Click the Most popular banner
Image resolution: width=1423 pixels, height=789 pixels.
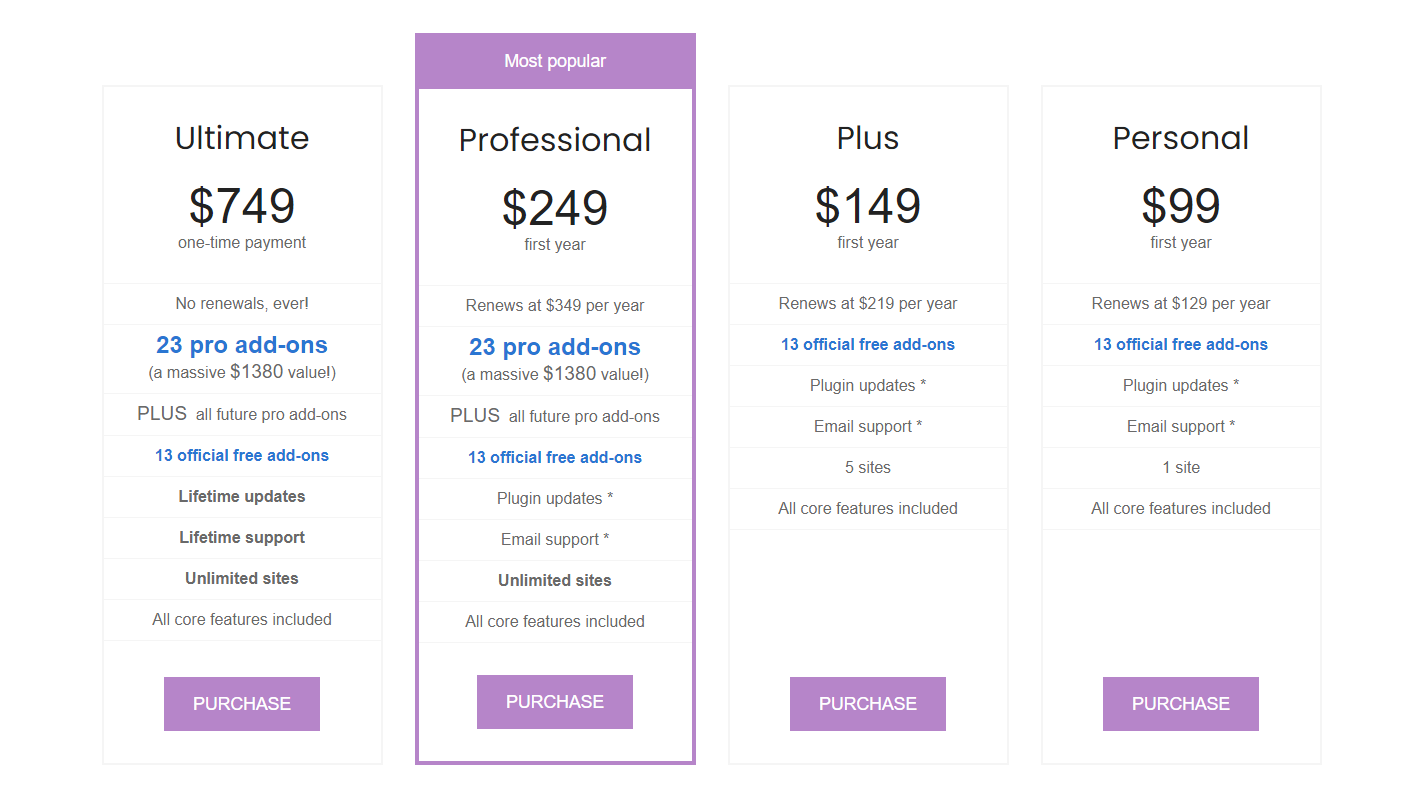coord(555,61)
